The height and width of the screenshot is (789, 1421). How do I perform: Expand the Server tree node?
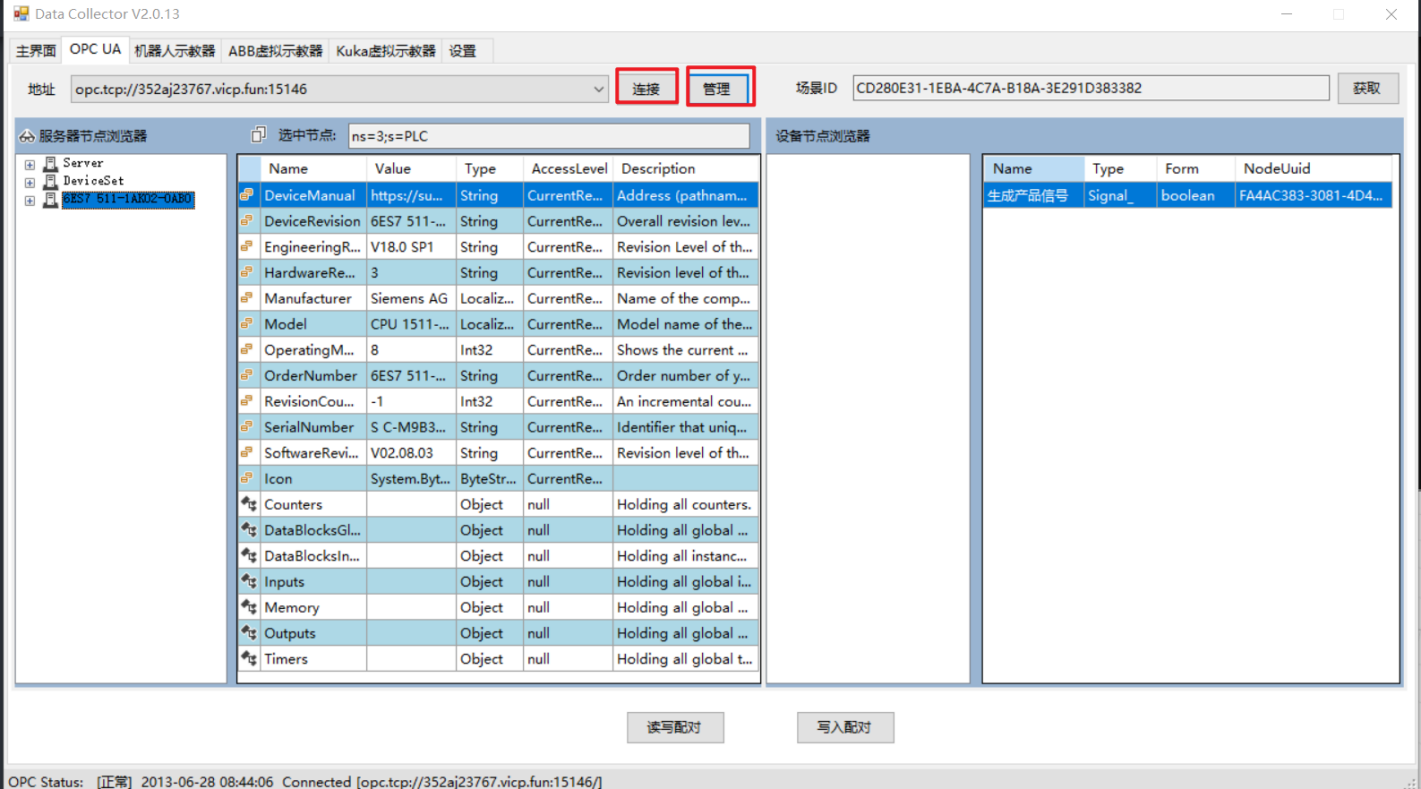(x=30, y=165)
